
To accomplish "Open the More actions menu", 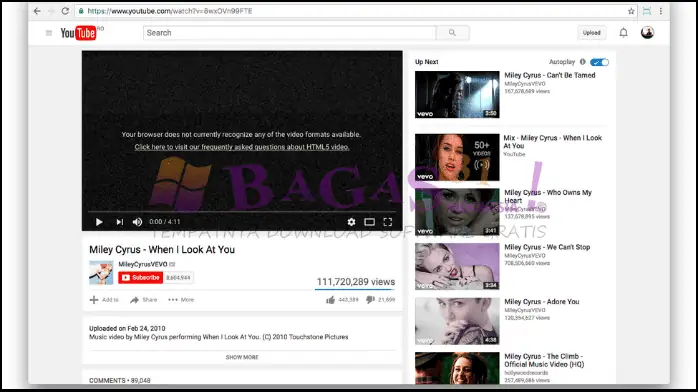I will pyautogui.click(x=181, y=300).
